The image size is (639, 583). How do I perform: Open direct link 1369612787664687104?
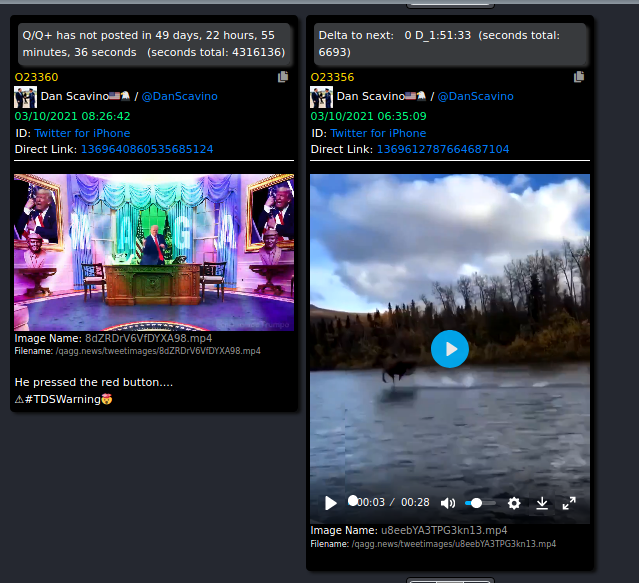443,149
